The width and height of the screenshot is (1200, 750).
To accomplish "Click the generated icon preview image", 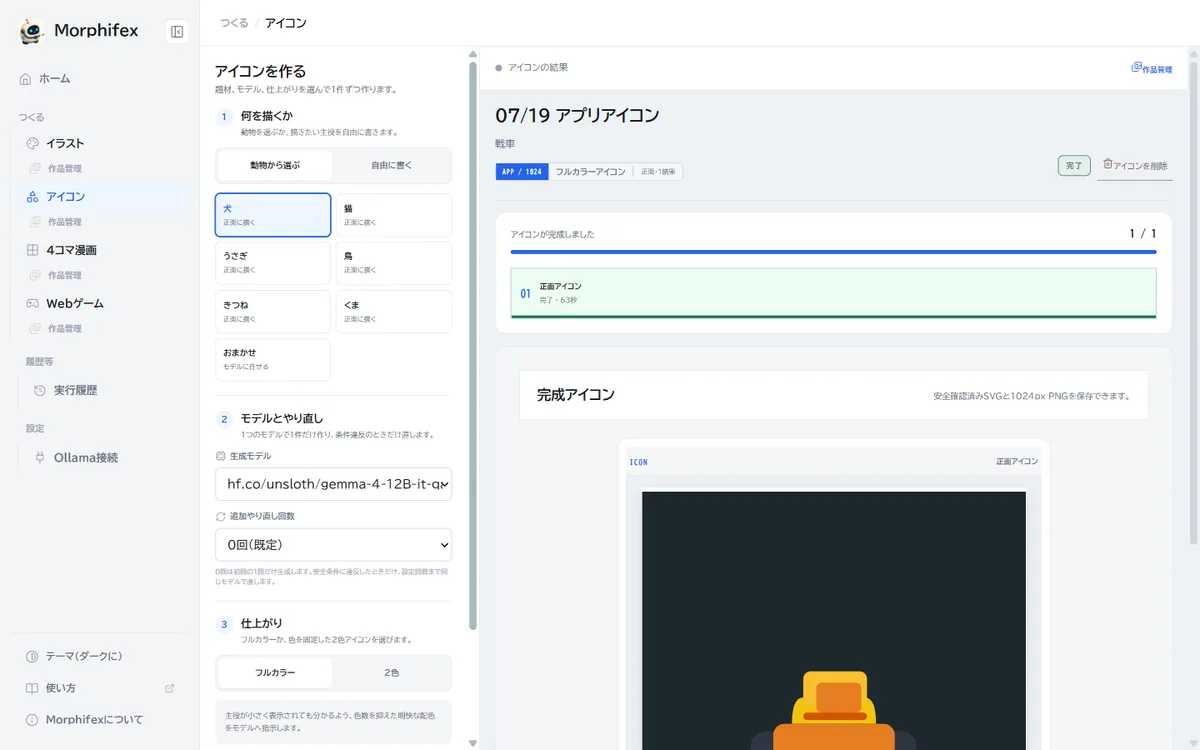I will click(x=834, y=620).
